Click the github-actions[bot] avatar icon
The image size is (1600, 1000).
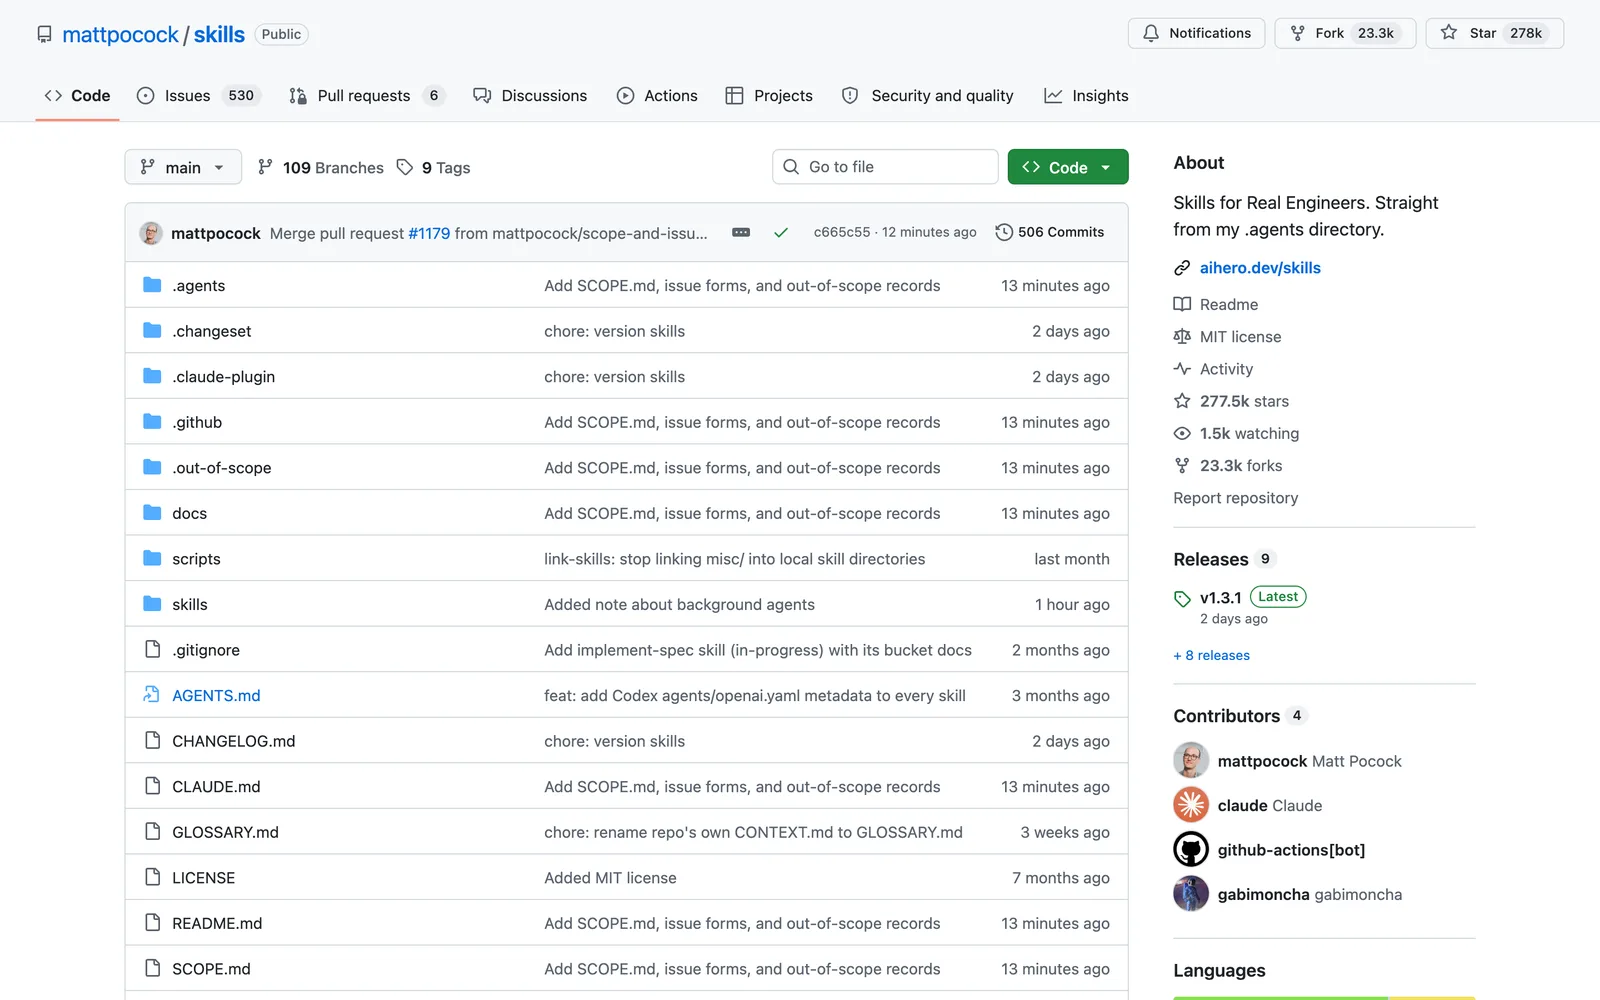[x=1191, y=850]
